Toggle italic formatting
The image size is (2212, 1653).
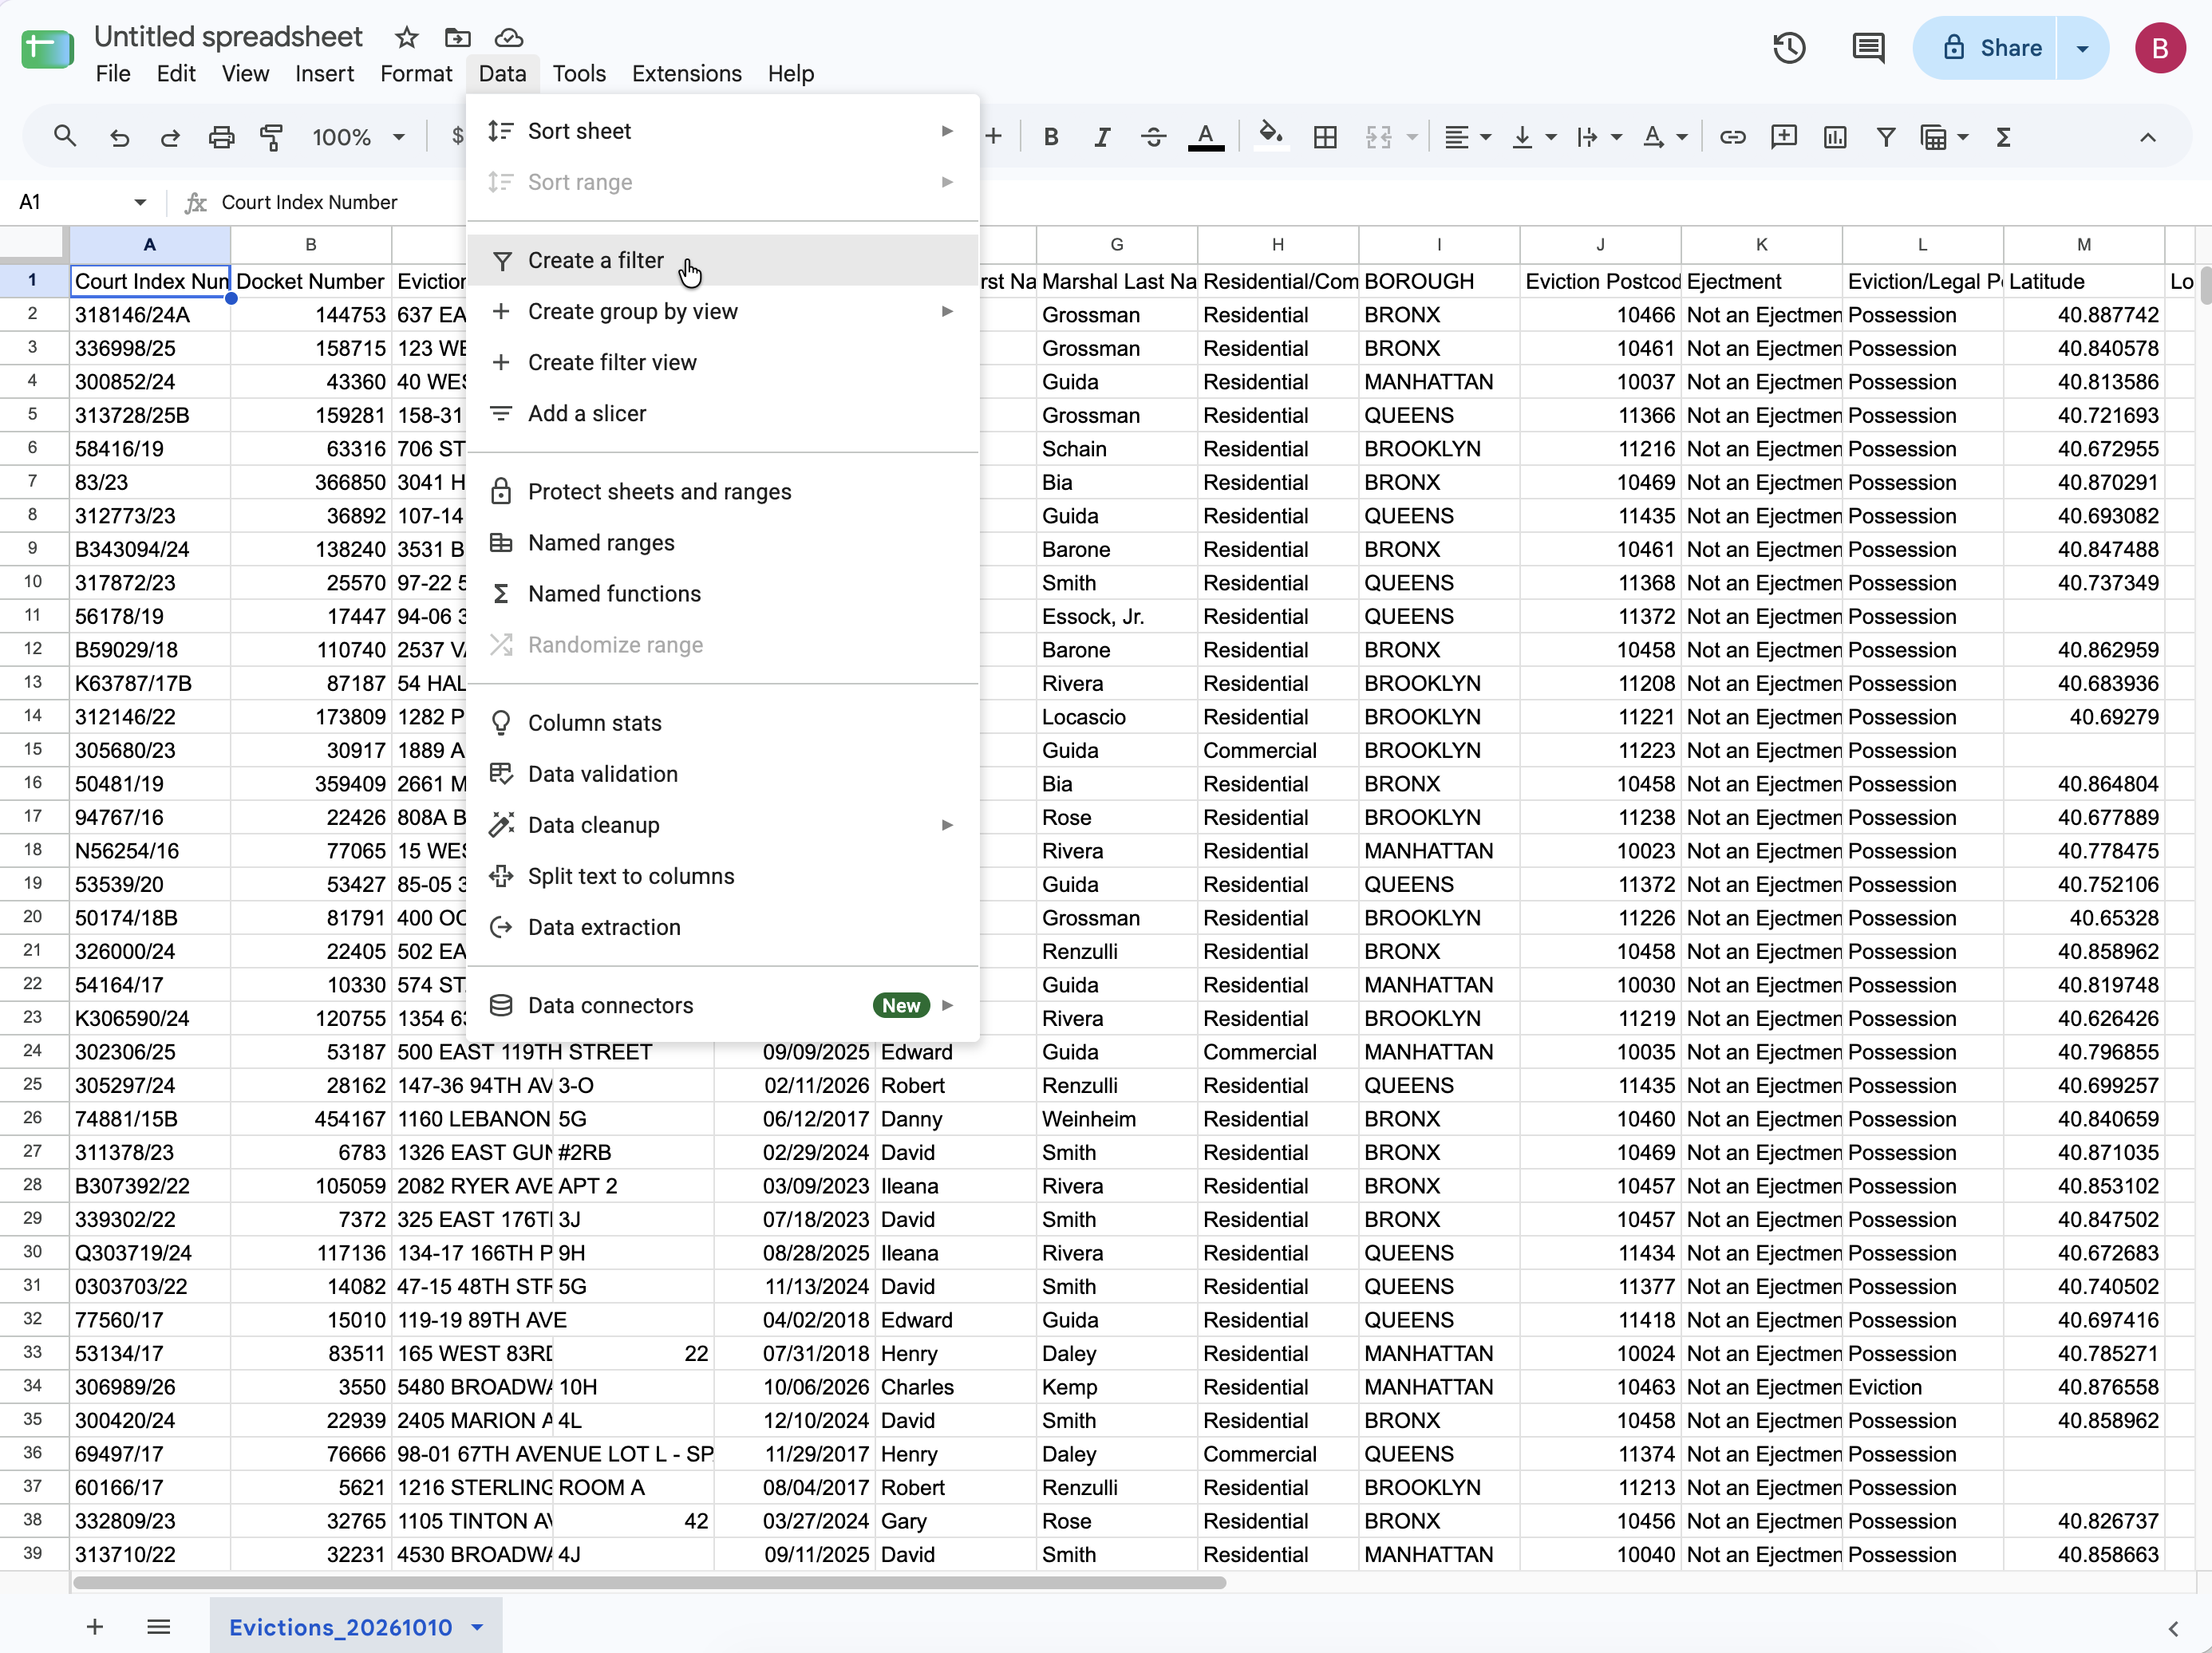1102,137
